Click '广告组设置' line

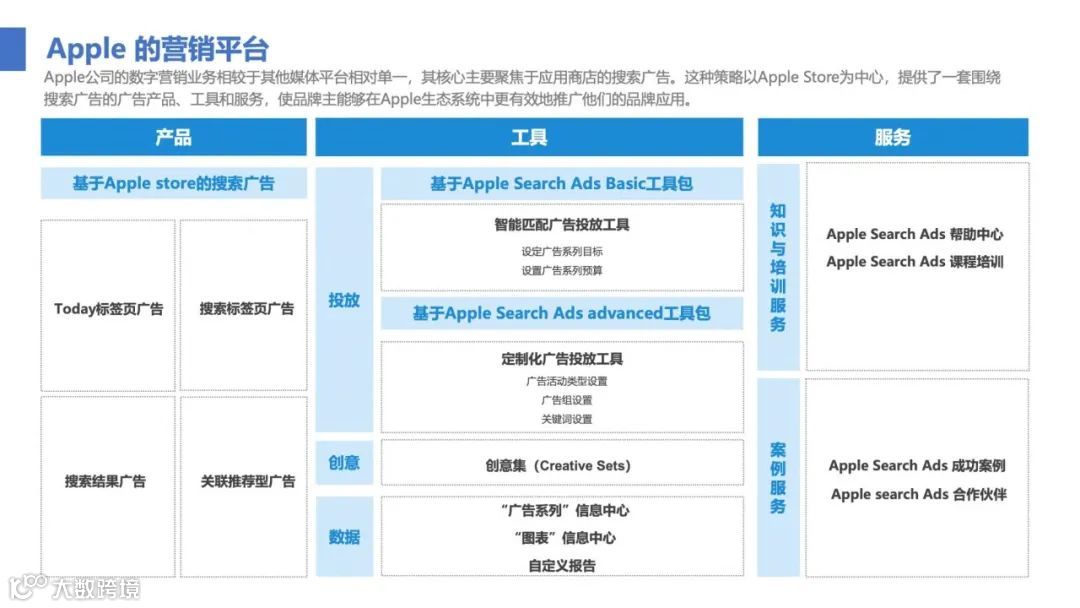(x=566, y=400)
